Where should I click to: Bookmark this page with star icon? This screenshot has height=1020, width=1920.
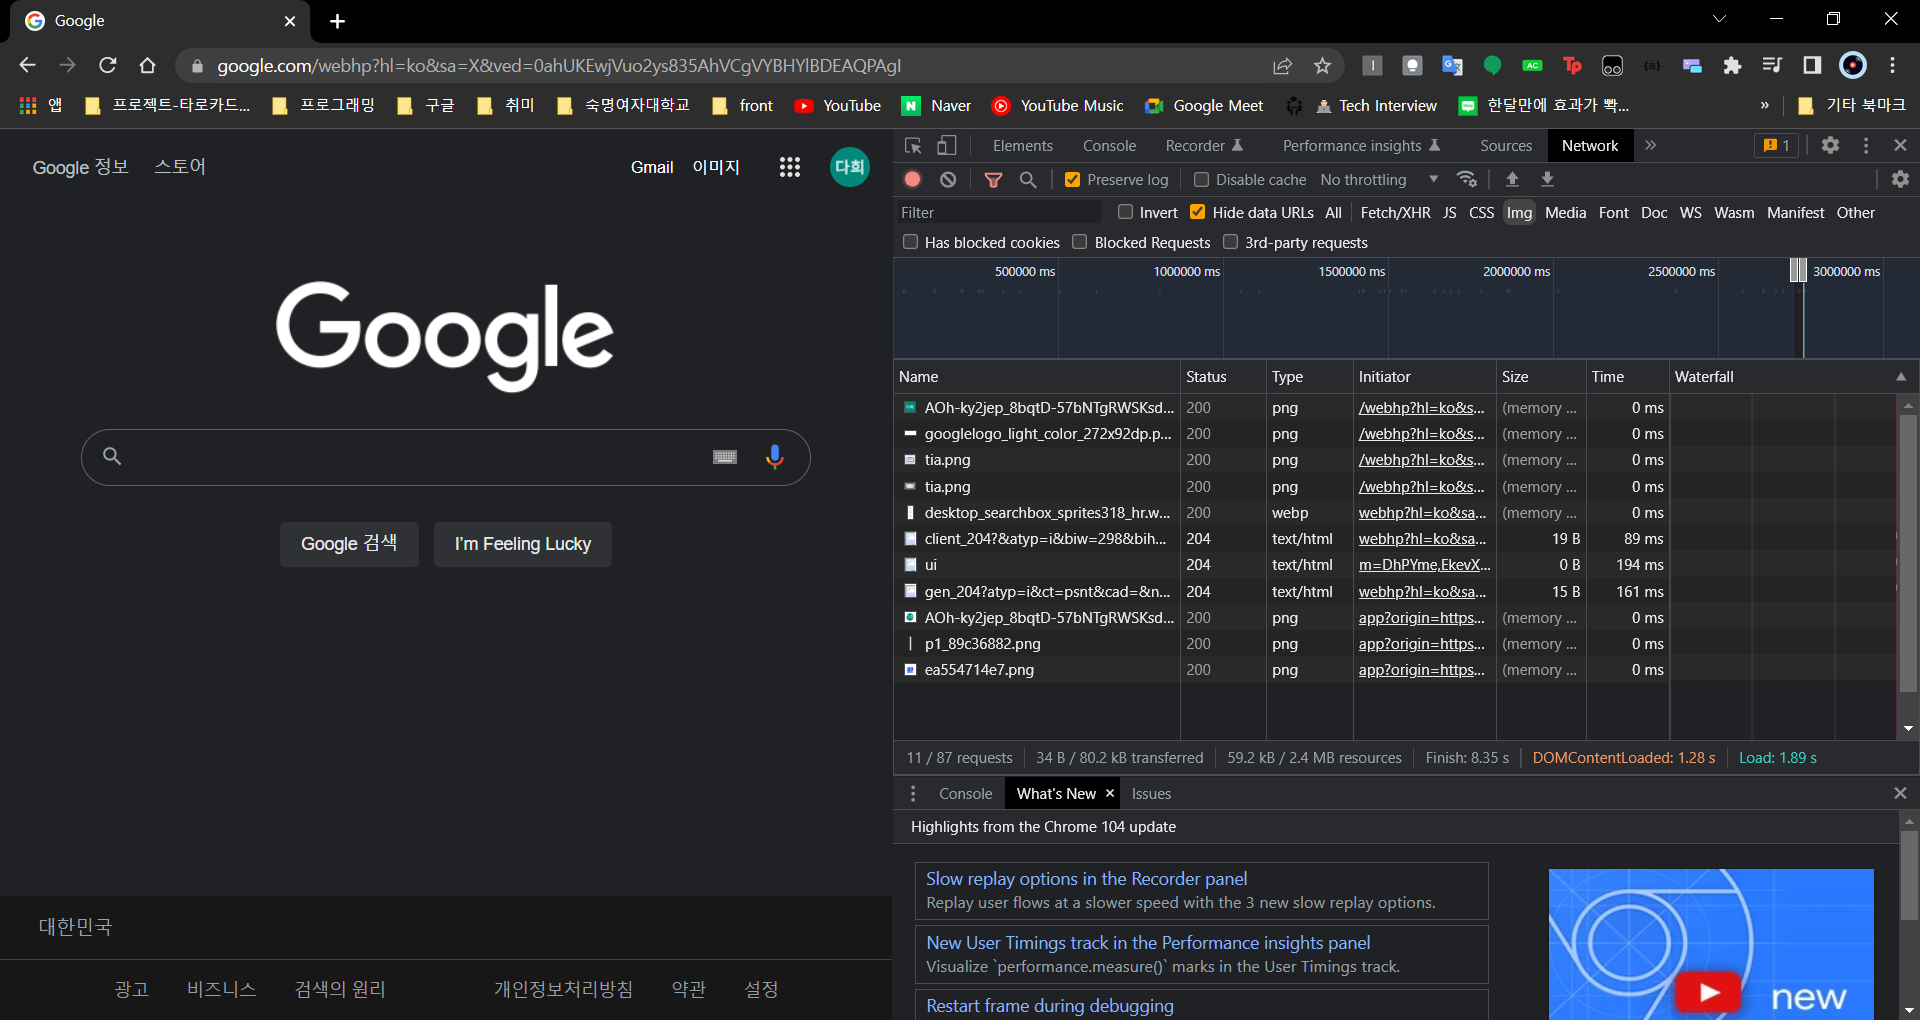click(1322, 66)
